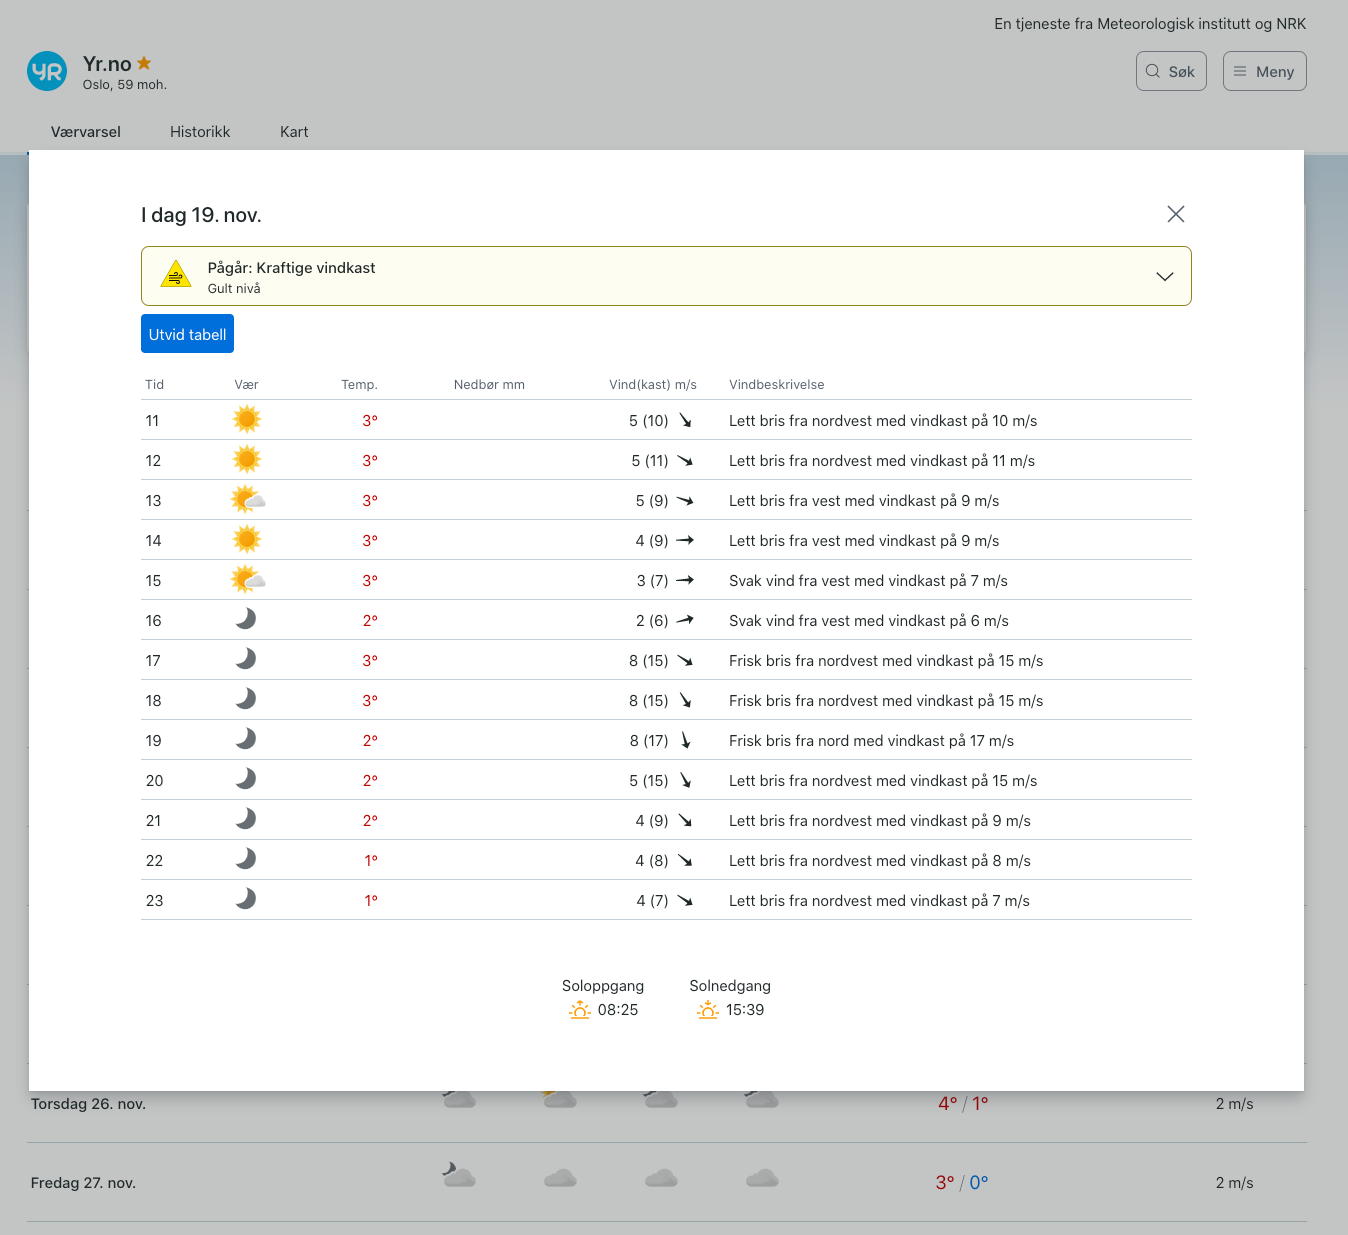Image resolution: width=1348 pixels, height=1235 pixels.
Task: Switch to the Historikk tab
Action: (200, 132)
